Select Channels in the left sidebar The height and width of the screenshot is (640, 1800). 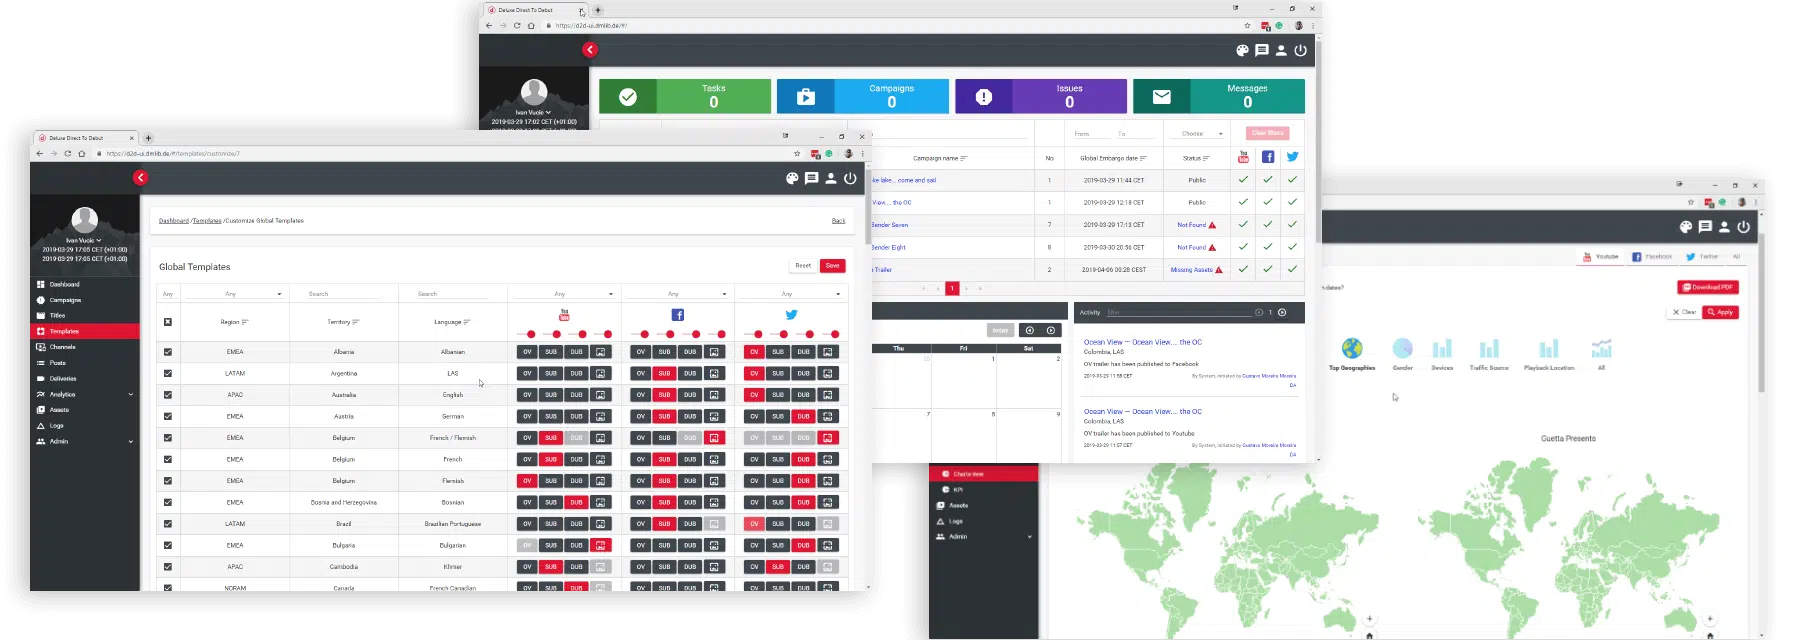click(x=62, y=347)
